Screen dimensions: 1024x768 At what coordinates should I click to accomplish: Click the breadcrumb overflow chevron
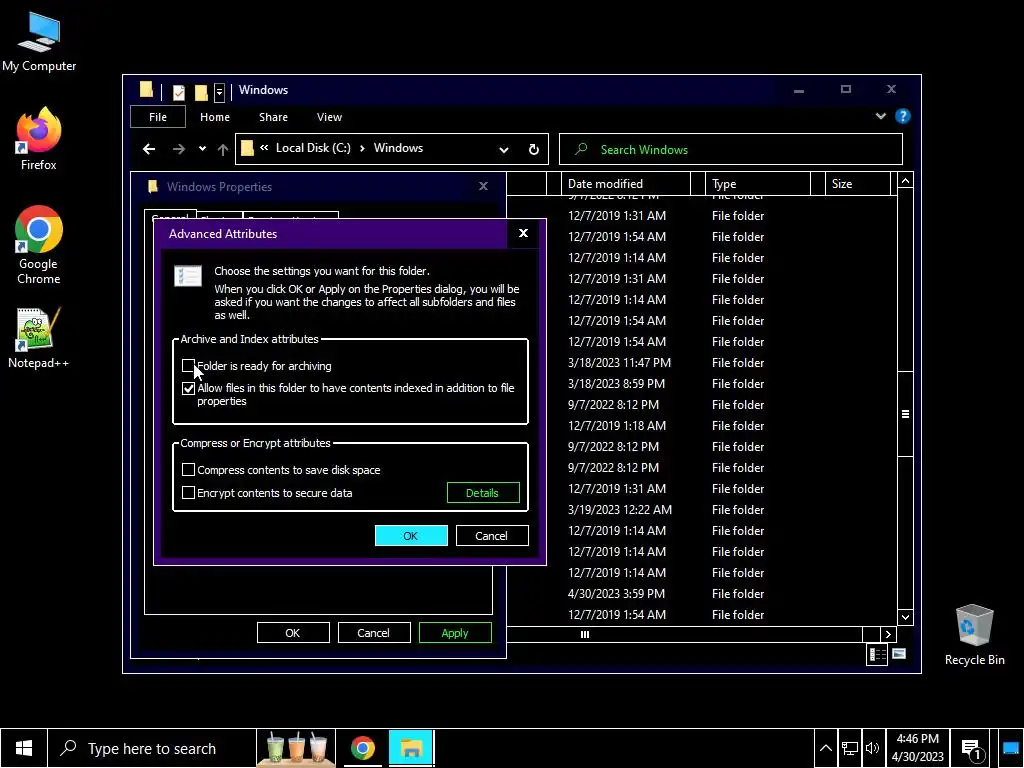coord(264,148)
